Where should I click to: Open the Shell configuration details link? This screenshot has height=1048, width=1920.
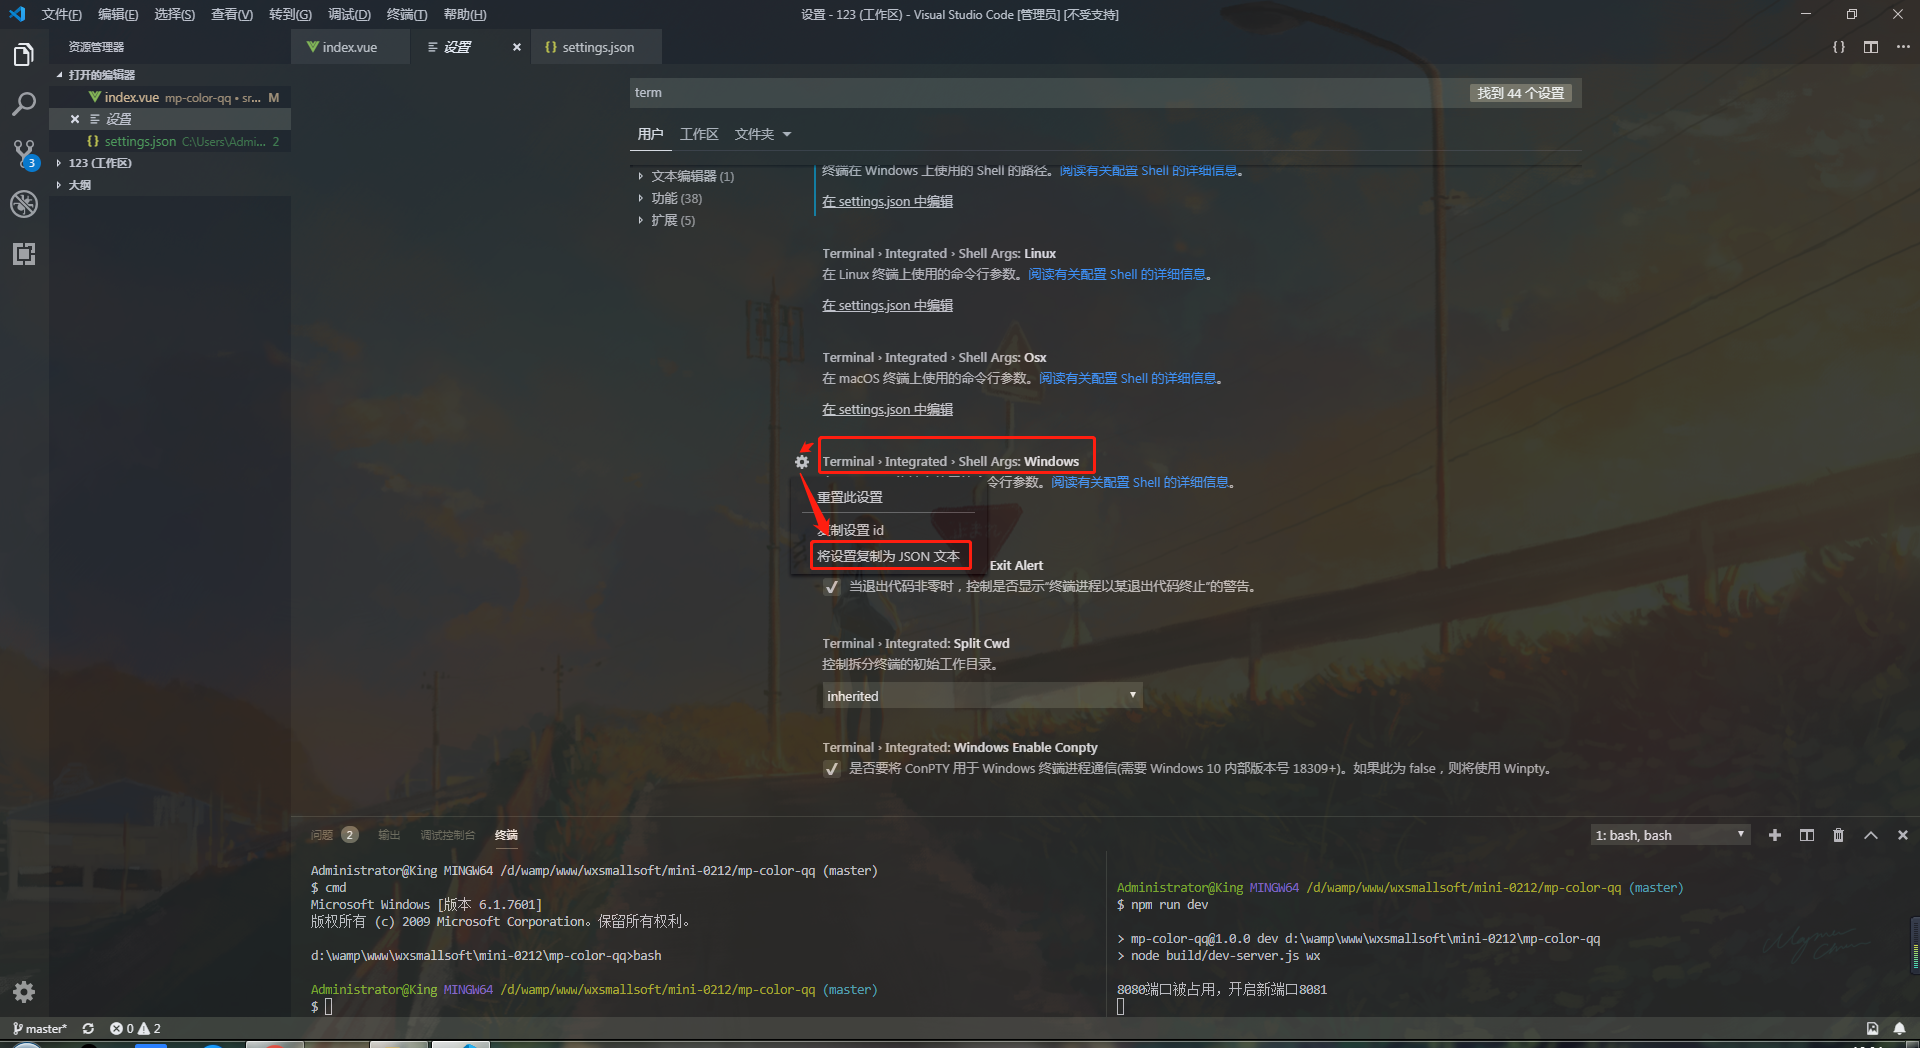click(x=1150, y=170)
